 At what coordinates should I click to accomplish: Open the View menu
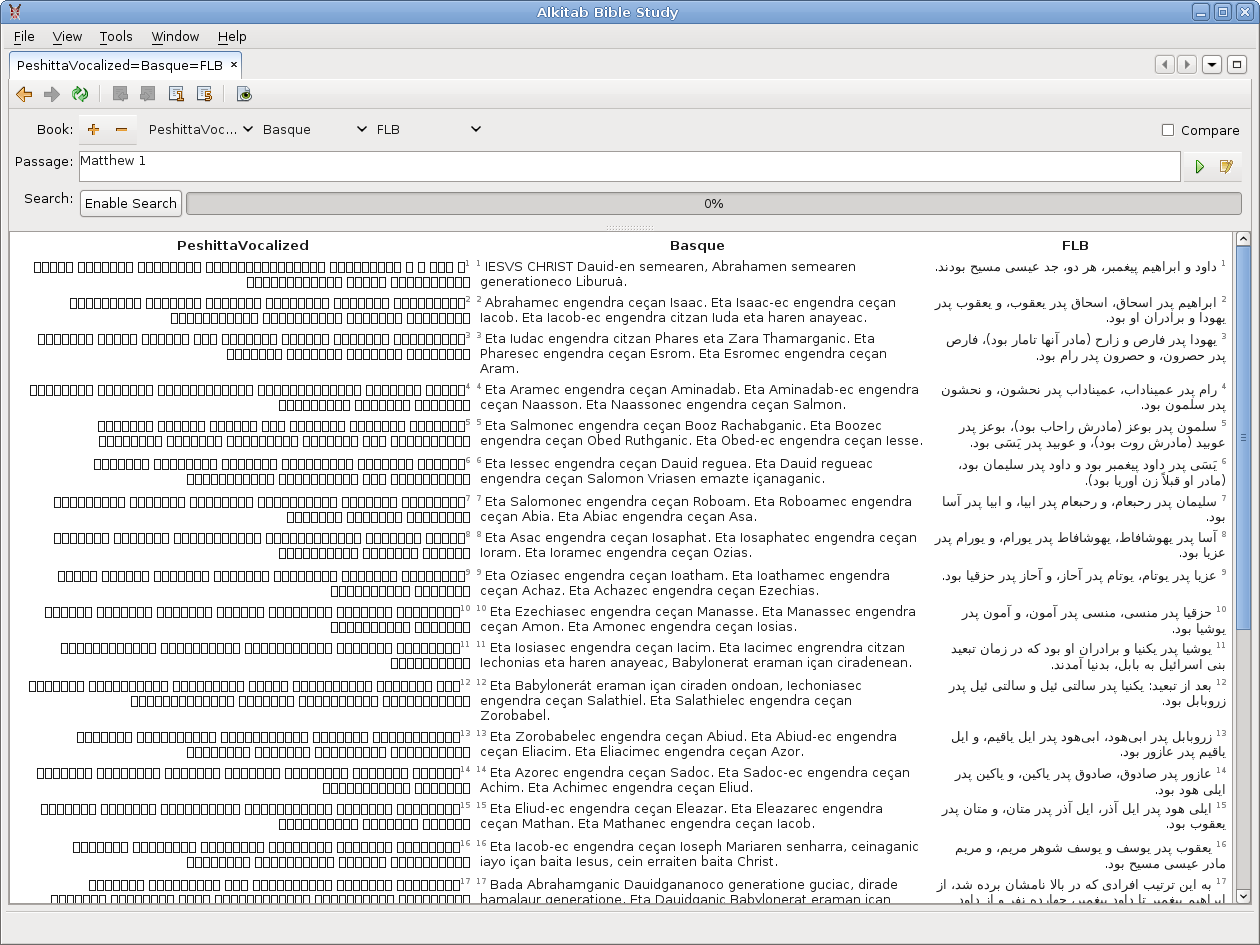(x=67, y=36)
